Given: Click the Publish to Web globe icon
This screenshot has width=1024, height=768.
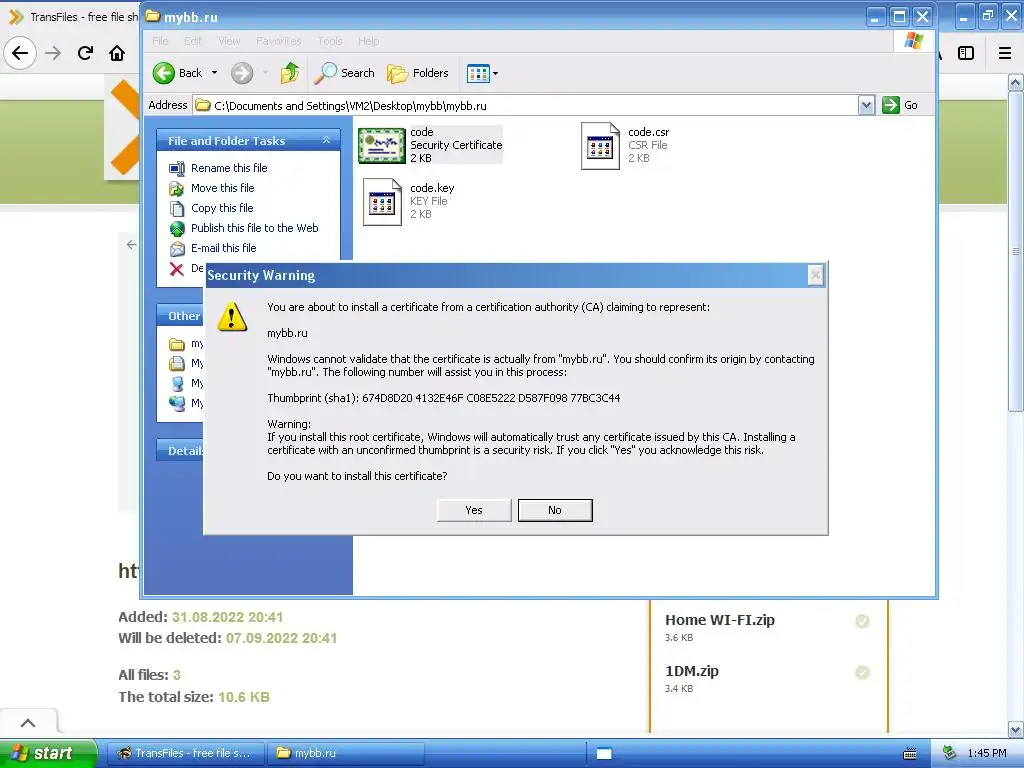Looking at the screenshot, I should click(177, 229).
